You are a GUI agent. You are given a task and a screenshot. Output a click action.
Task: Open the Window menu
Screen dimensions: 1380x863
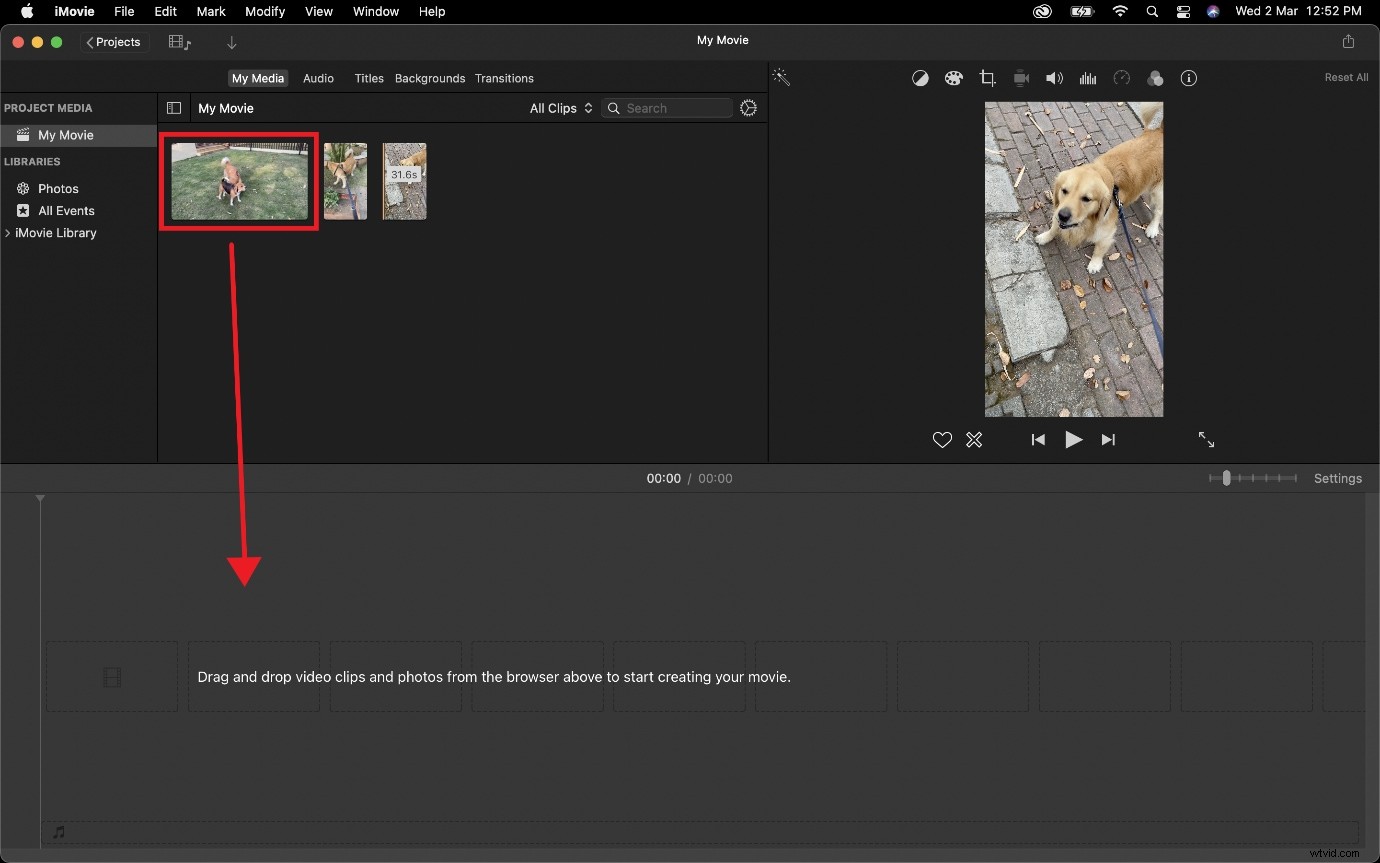pyautogui.click(x=376, y=11)
